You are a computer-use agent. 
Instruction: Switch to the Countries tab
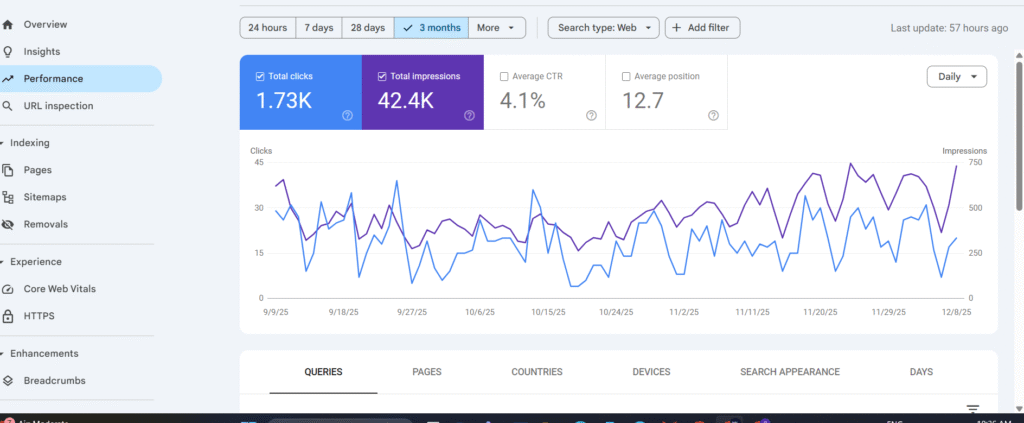tap(536, 372)
